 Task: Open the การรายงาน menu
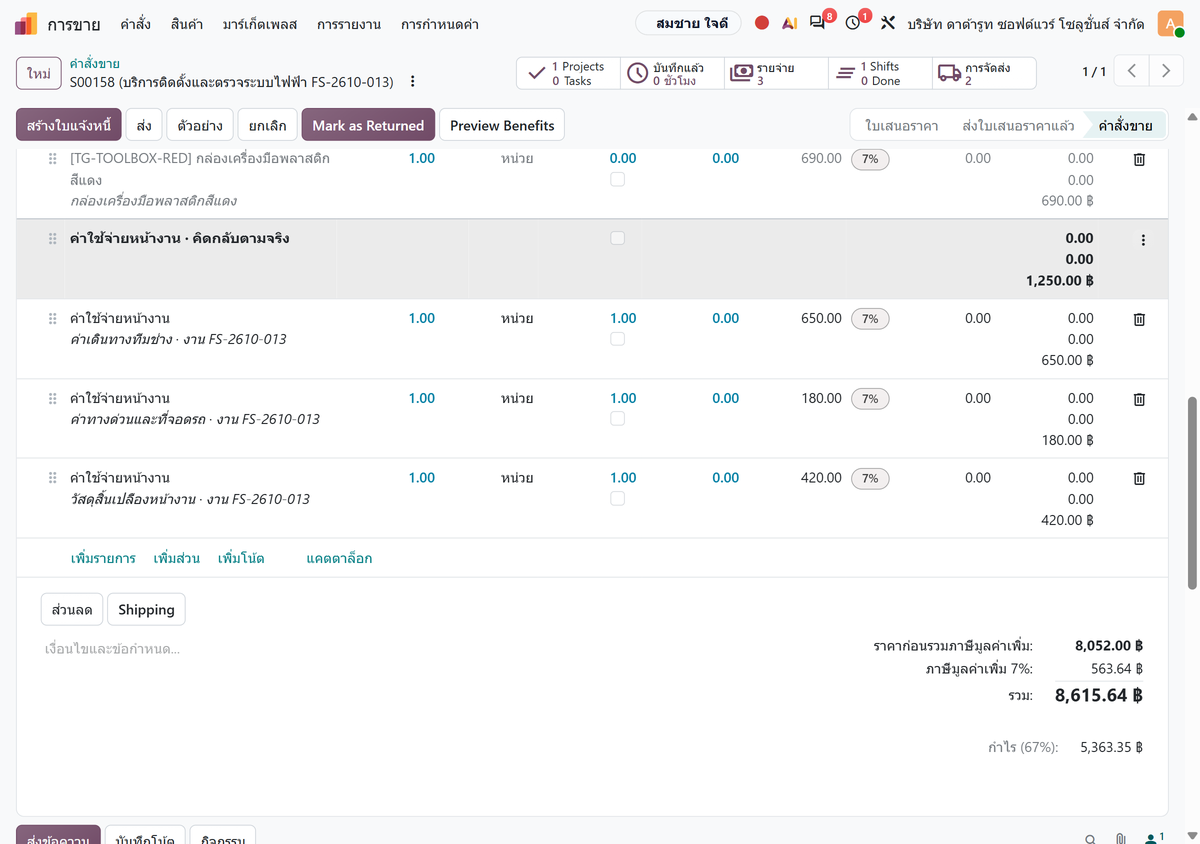coord(349,23)
